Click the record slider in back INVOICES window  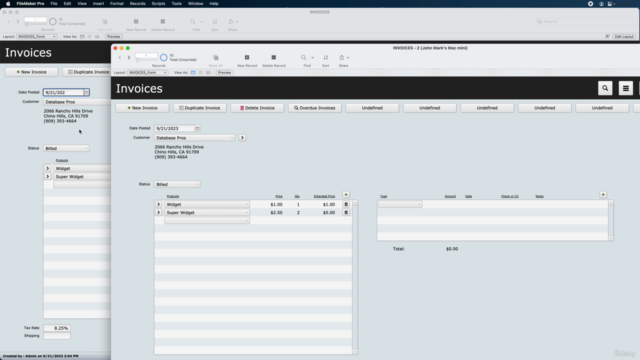35,24
